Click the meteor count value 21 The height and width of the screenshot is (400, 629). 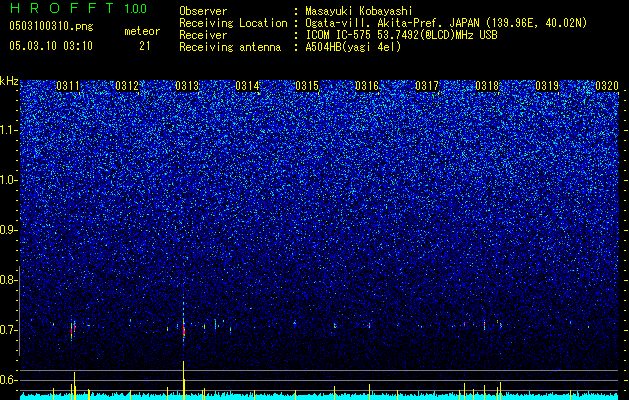pos(145,46)
